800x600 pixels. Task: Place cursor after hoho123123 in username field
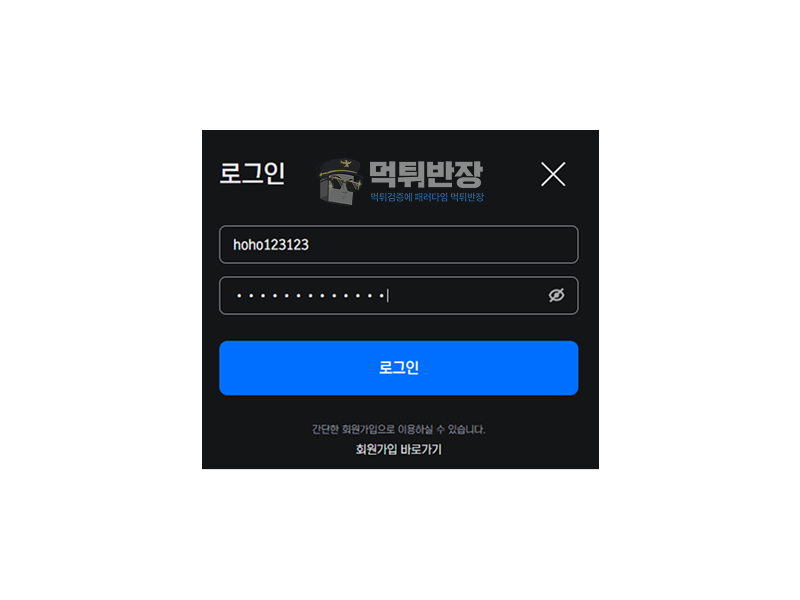310,245
